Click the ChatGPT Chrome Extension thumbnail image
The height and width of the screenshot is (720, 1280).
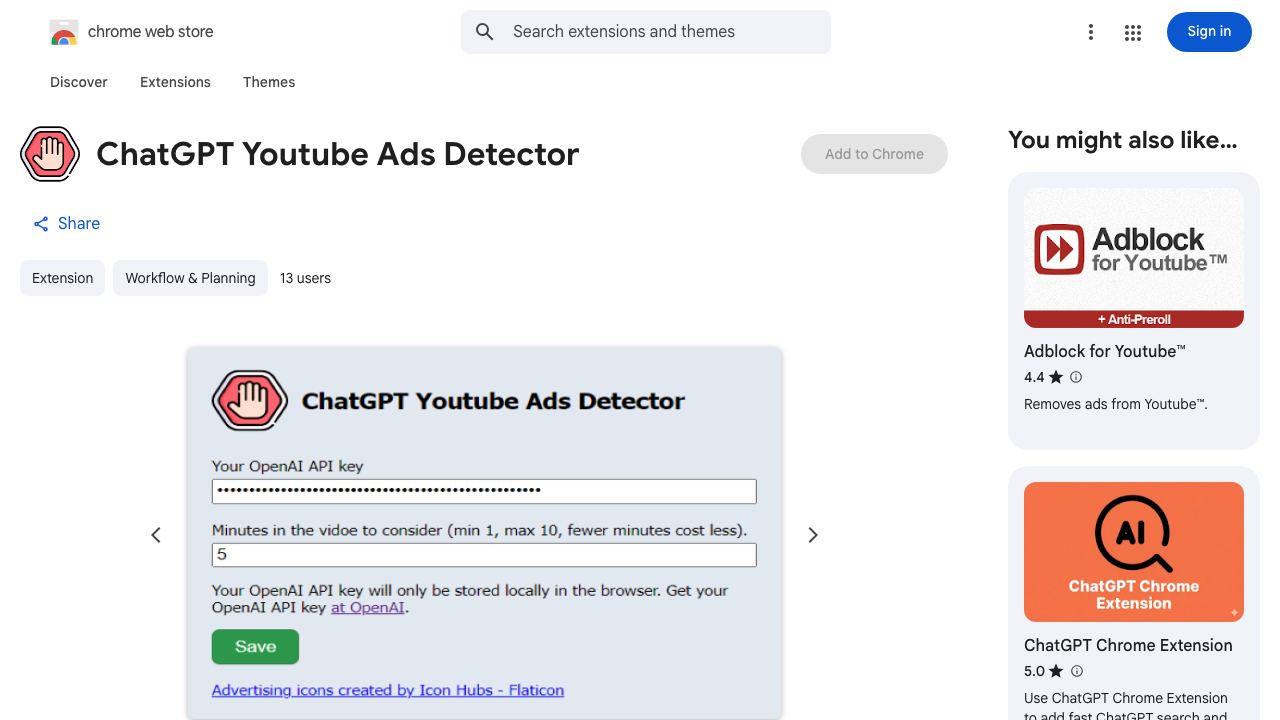click(x=1134, y=552)
